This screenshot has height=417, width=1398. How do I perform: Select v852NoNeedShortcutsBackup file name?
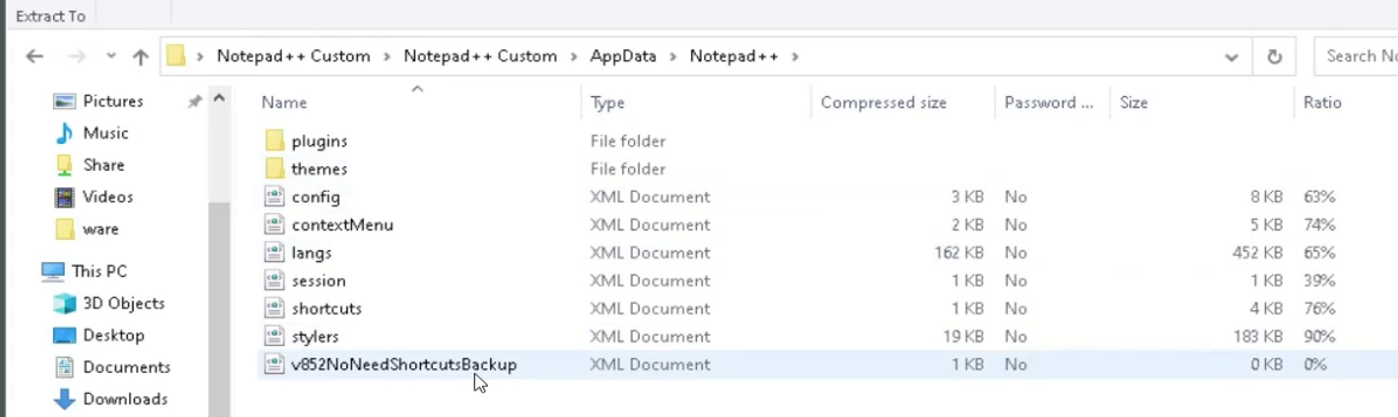(404, 365)
